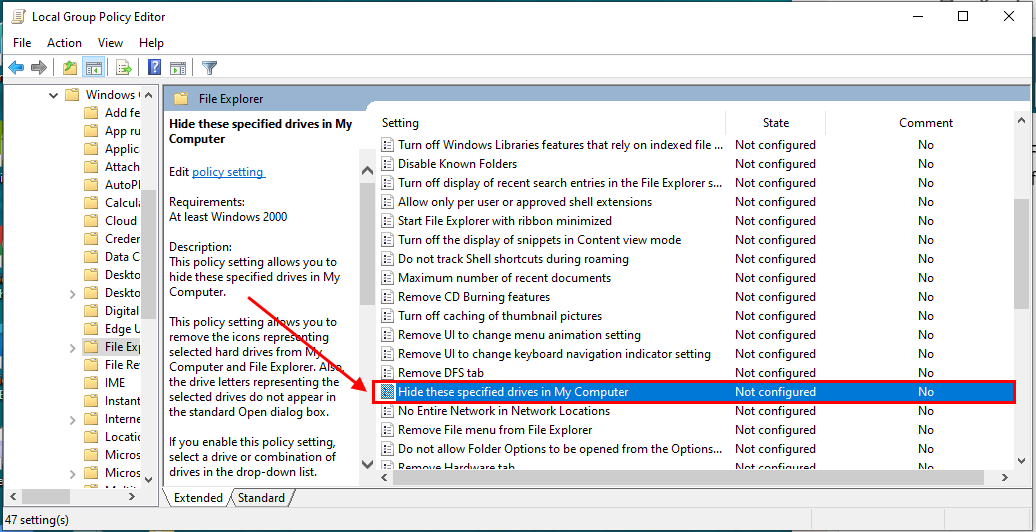1036x532 pixels.
Task: Sort list by the State column header
Action: click(x=775, y=123)
